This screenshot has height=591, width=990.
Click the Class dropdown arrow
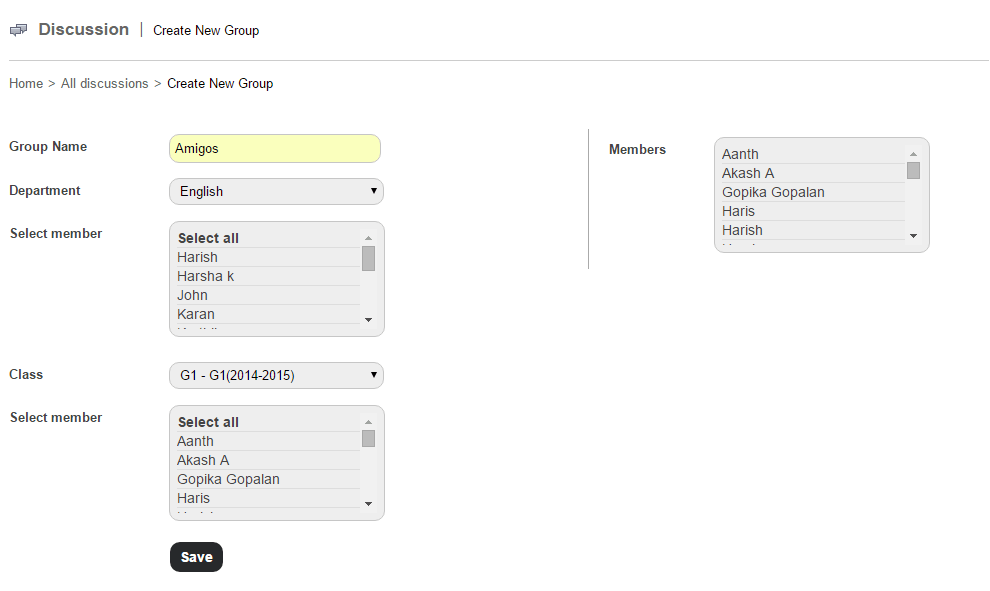373,375
